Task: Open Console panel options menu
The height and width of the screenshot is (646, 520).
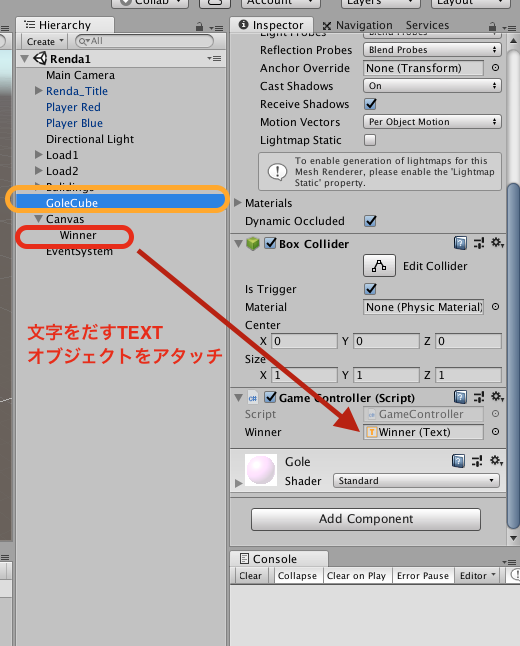Action: coord(509,562)
